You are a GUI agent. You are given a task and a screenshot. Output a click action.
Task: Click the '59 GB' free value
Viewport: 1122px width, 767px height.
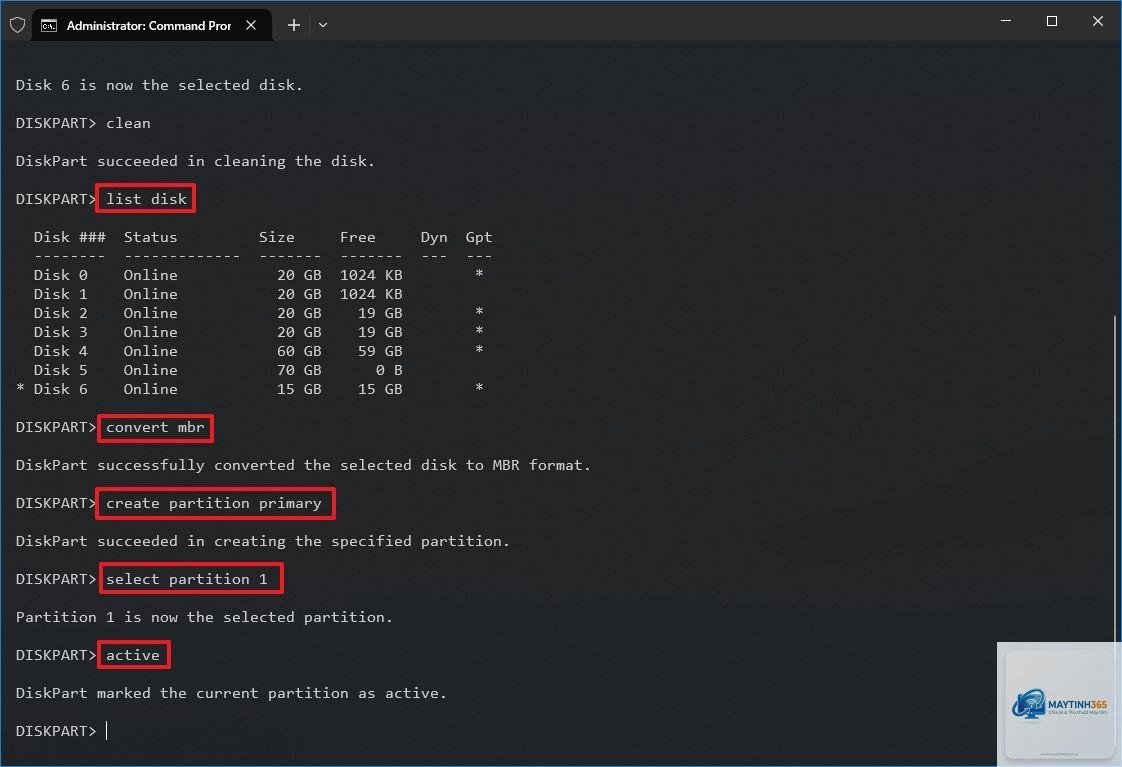coord(380,351)
